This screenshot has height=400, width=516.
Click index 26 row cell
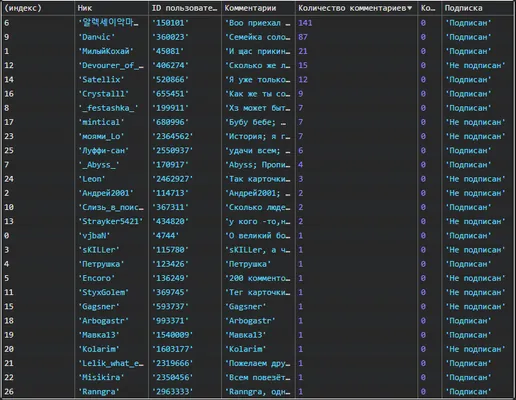pyautogui.click(x=38, y=392)
